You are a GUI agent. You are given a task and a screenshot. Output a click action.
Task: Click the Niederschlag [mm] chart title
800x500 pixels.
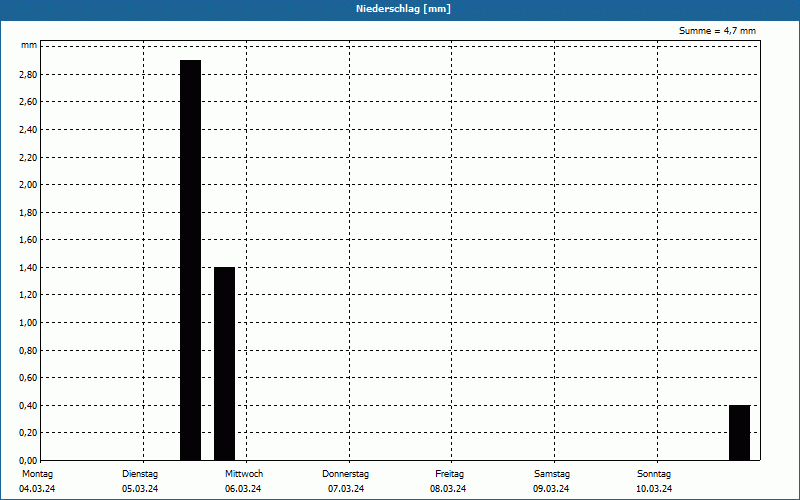[403, 9]
